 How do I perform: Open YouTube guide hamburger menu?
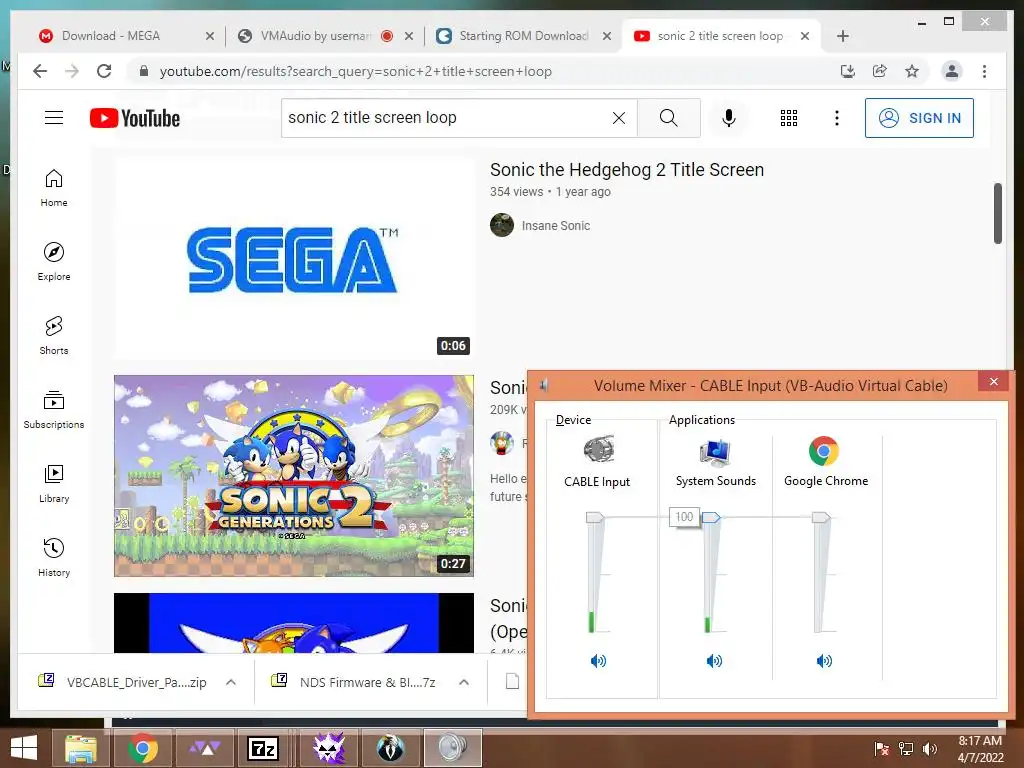[x=54, y=118]
